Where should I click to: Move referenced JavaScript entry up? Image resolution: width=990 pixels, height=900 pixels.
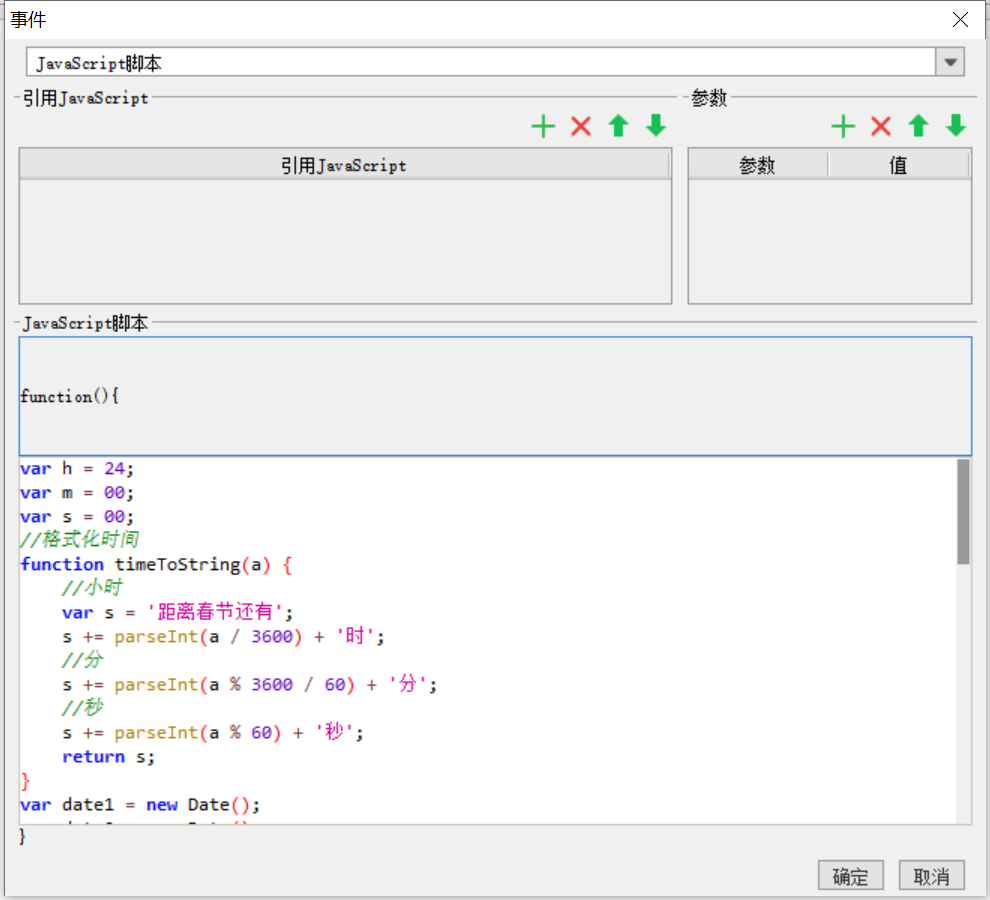click(x=619, y=126)
